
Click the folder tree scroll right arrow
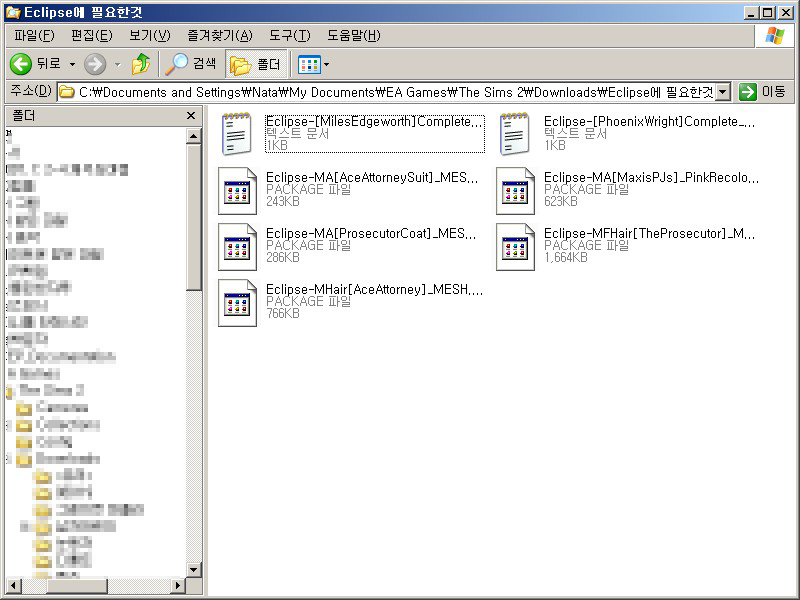[x=178, y=585]
